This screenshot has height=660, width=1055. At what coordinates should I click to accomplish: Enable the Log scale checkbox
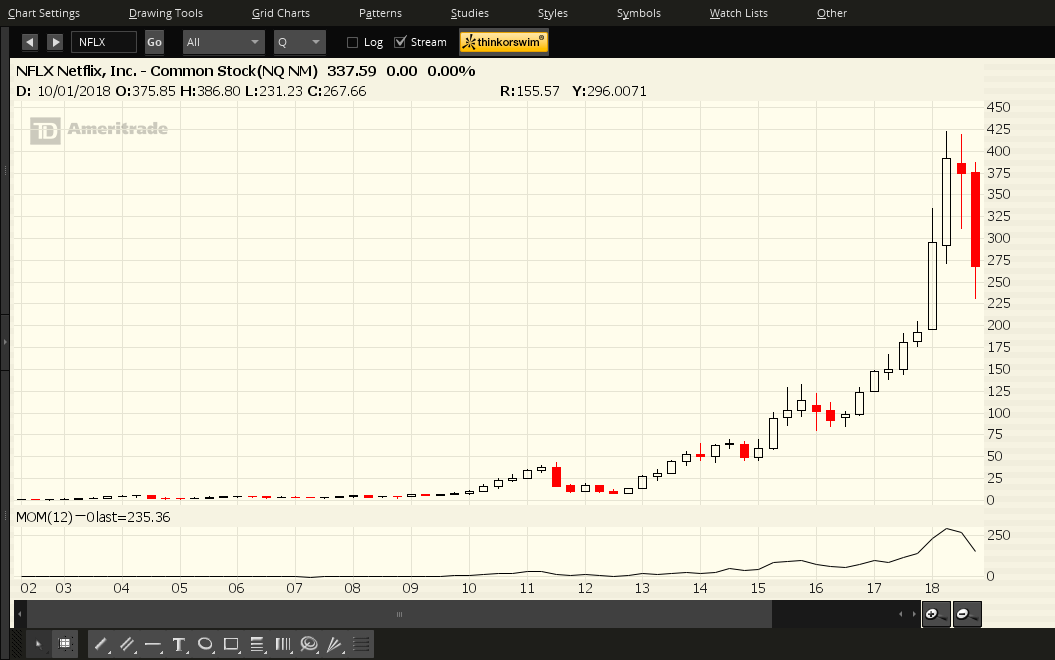click(x=352, y=42)
